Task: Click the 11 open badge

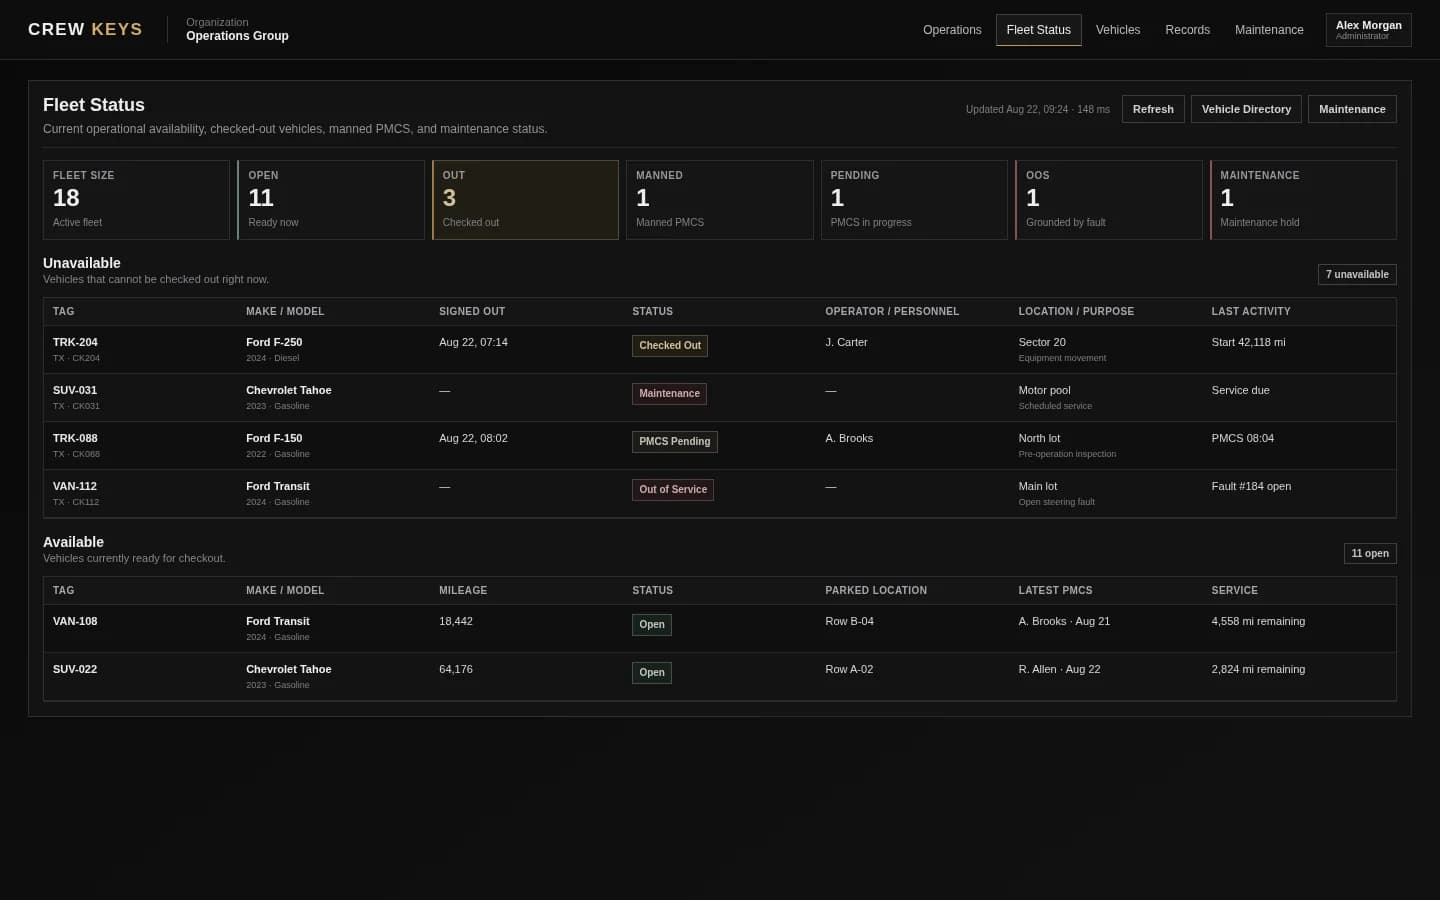Action: [1370, 553]
